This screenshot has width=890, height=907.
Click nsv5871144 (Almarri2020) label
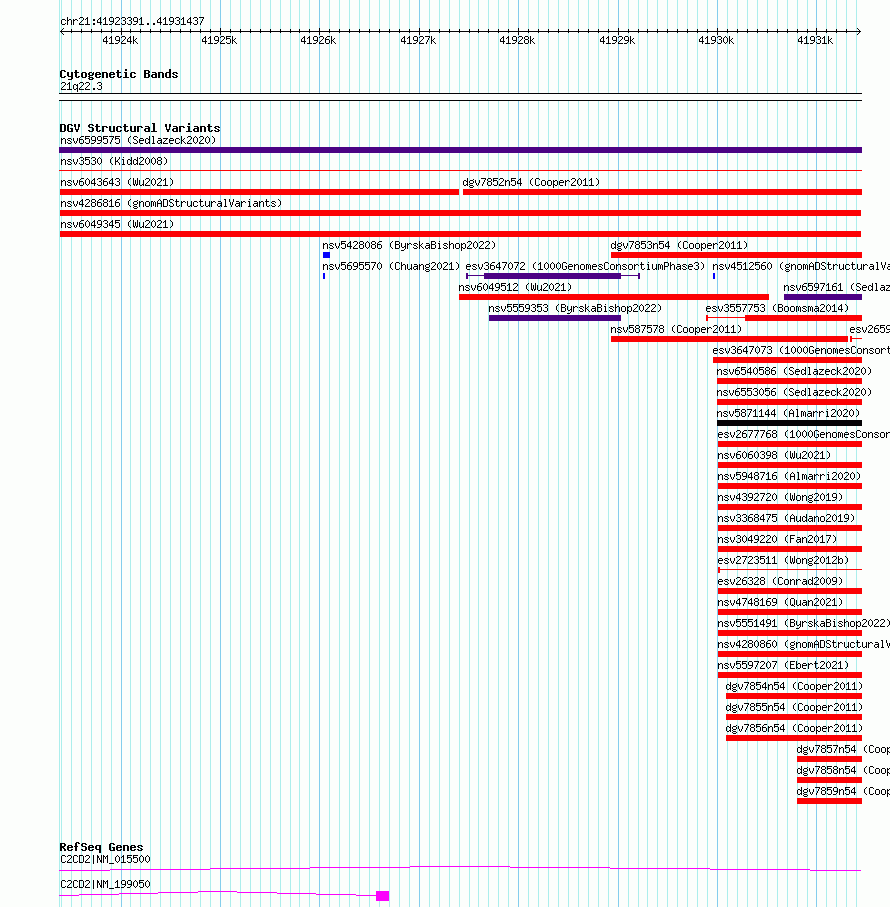point(788,413)
